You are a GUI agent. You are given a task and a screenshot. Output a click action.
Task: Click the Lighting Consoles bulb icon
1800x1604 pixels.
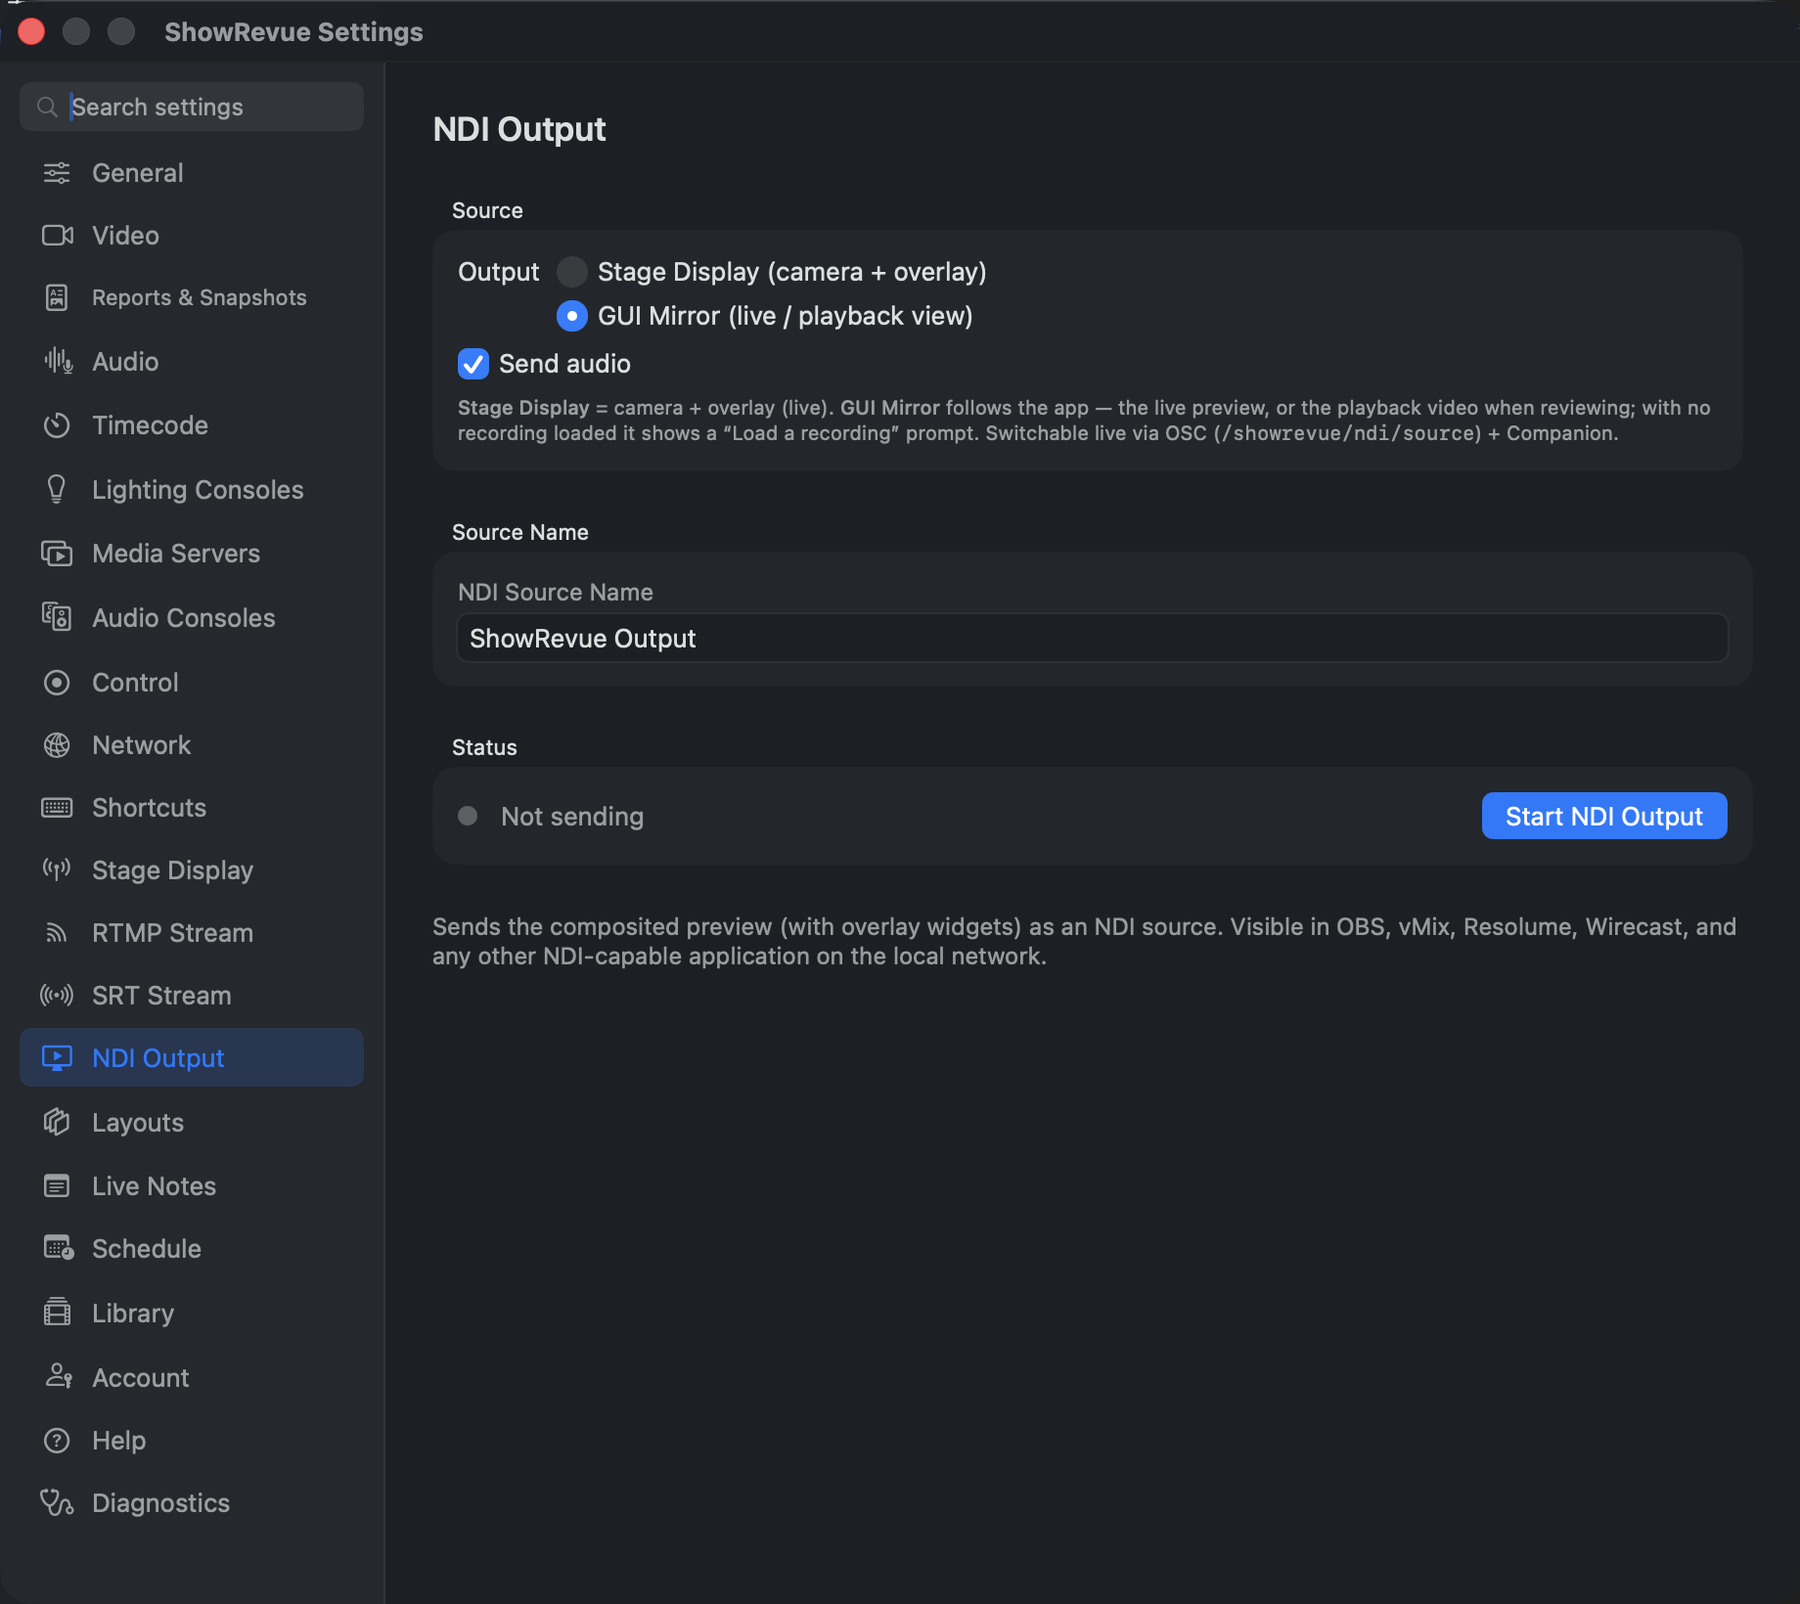57,489
